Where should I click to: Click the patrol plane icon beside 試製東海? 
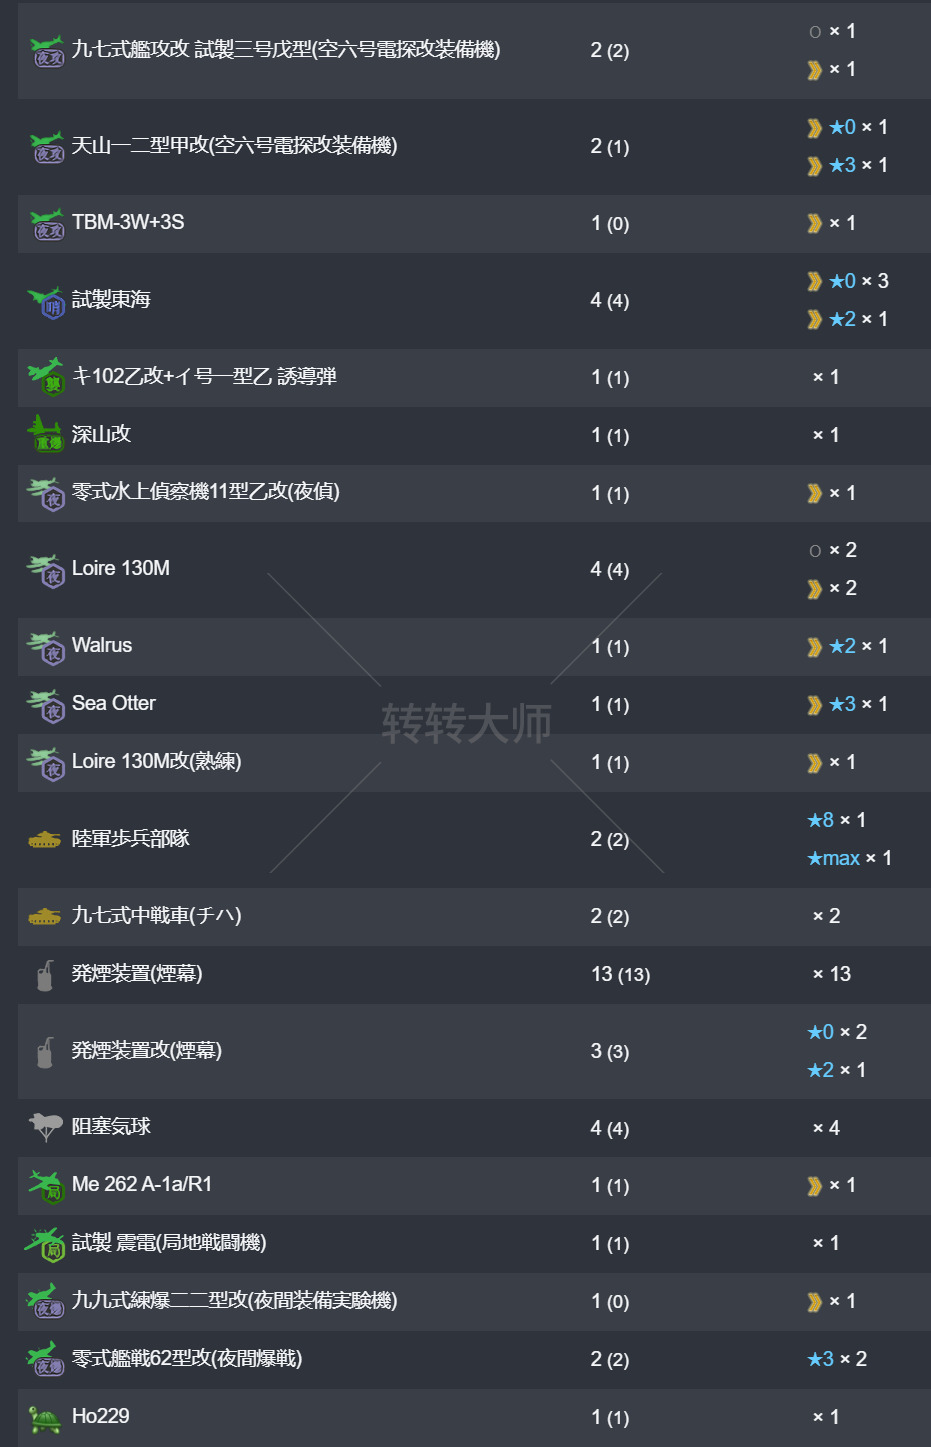(46, 301)
